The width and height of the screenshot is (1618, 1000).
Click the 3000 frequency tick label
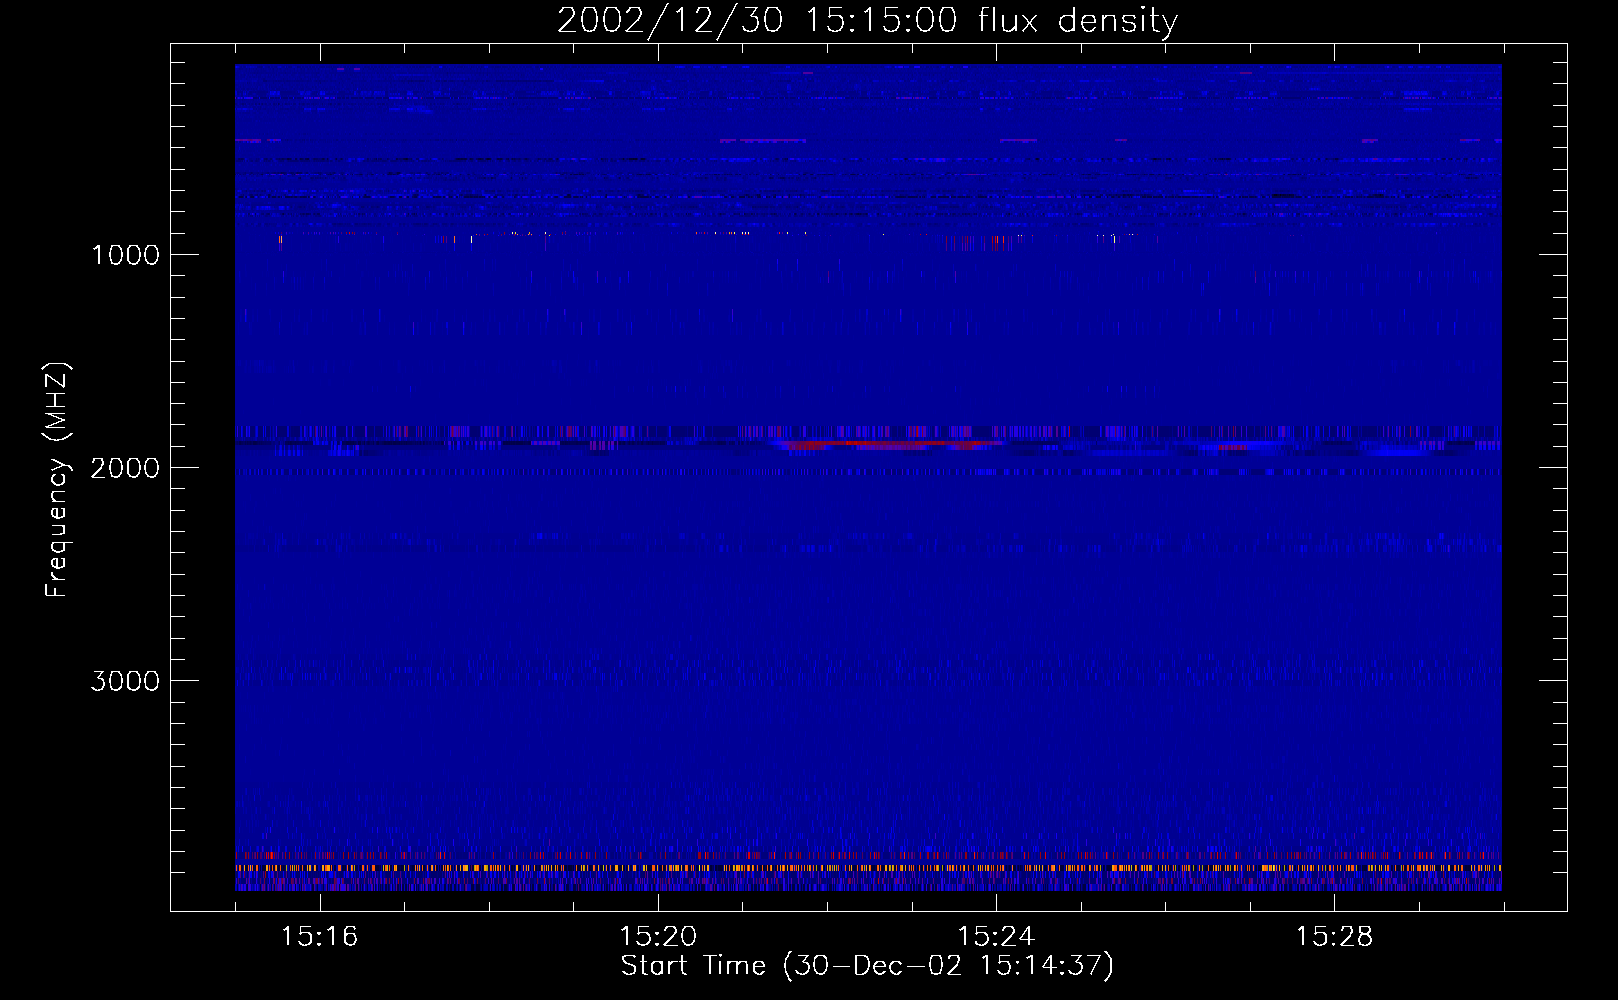click(125, 681)
